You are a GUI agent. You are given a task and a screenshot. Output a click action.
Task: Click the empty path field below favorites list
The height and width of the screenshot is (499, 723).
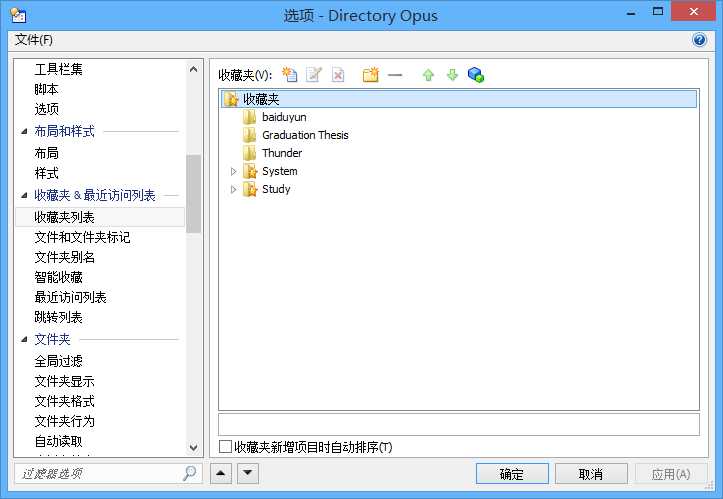[x=459, y=424]
